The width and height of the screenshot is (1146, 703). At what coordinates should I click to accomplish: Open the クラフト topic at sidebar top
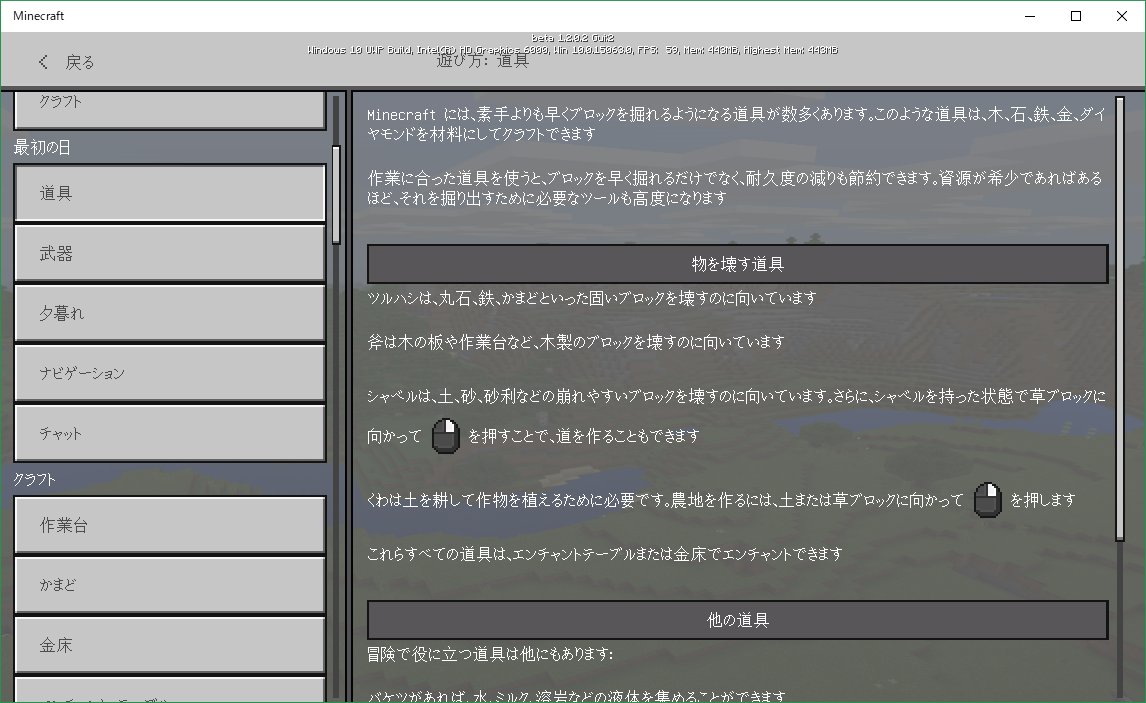click(170, 109)
